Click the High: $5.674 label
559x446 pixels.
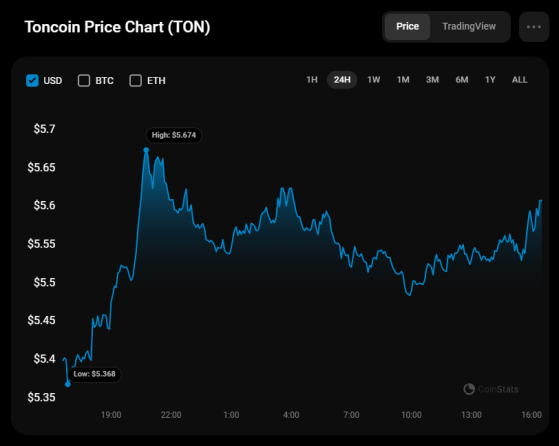tap(174, 135)
